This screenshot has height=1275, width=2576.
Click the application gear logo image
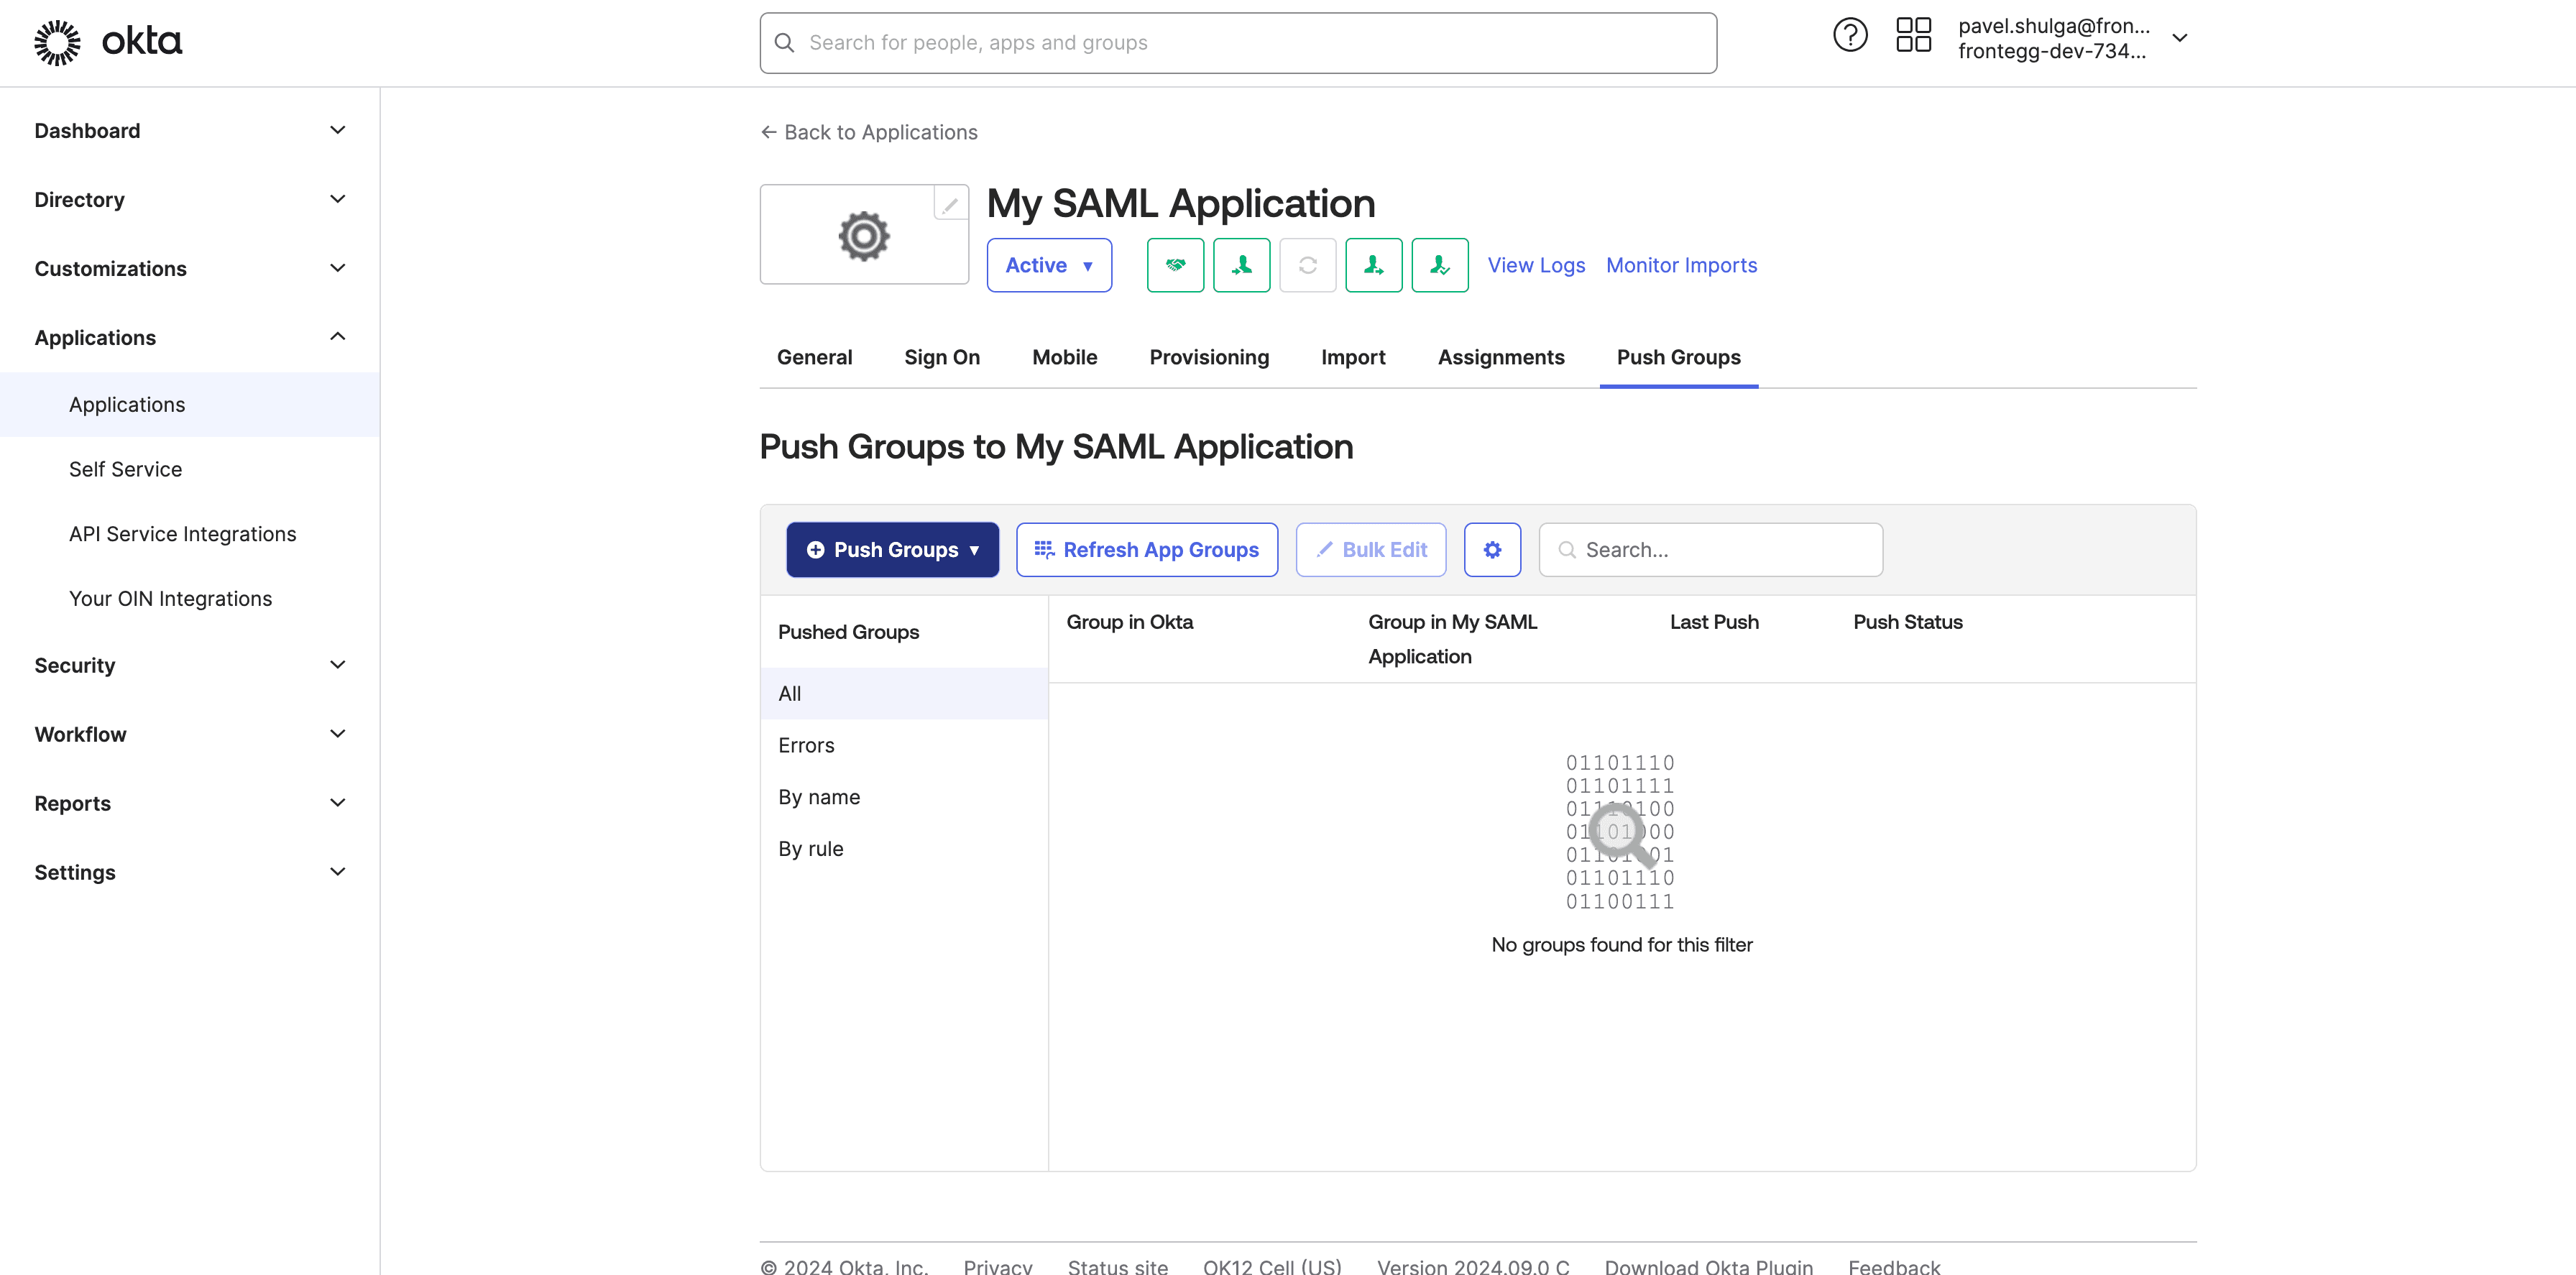864,236
